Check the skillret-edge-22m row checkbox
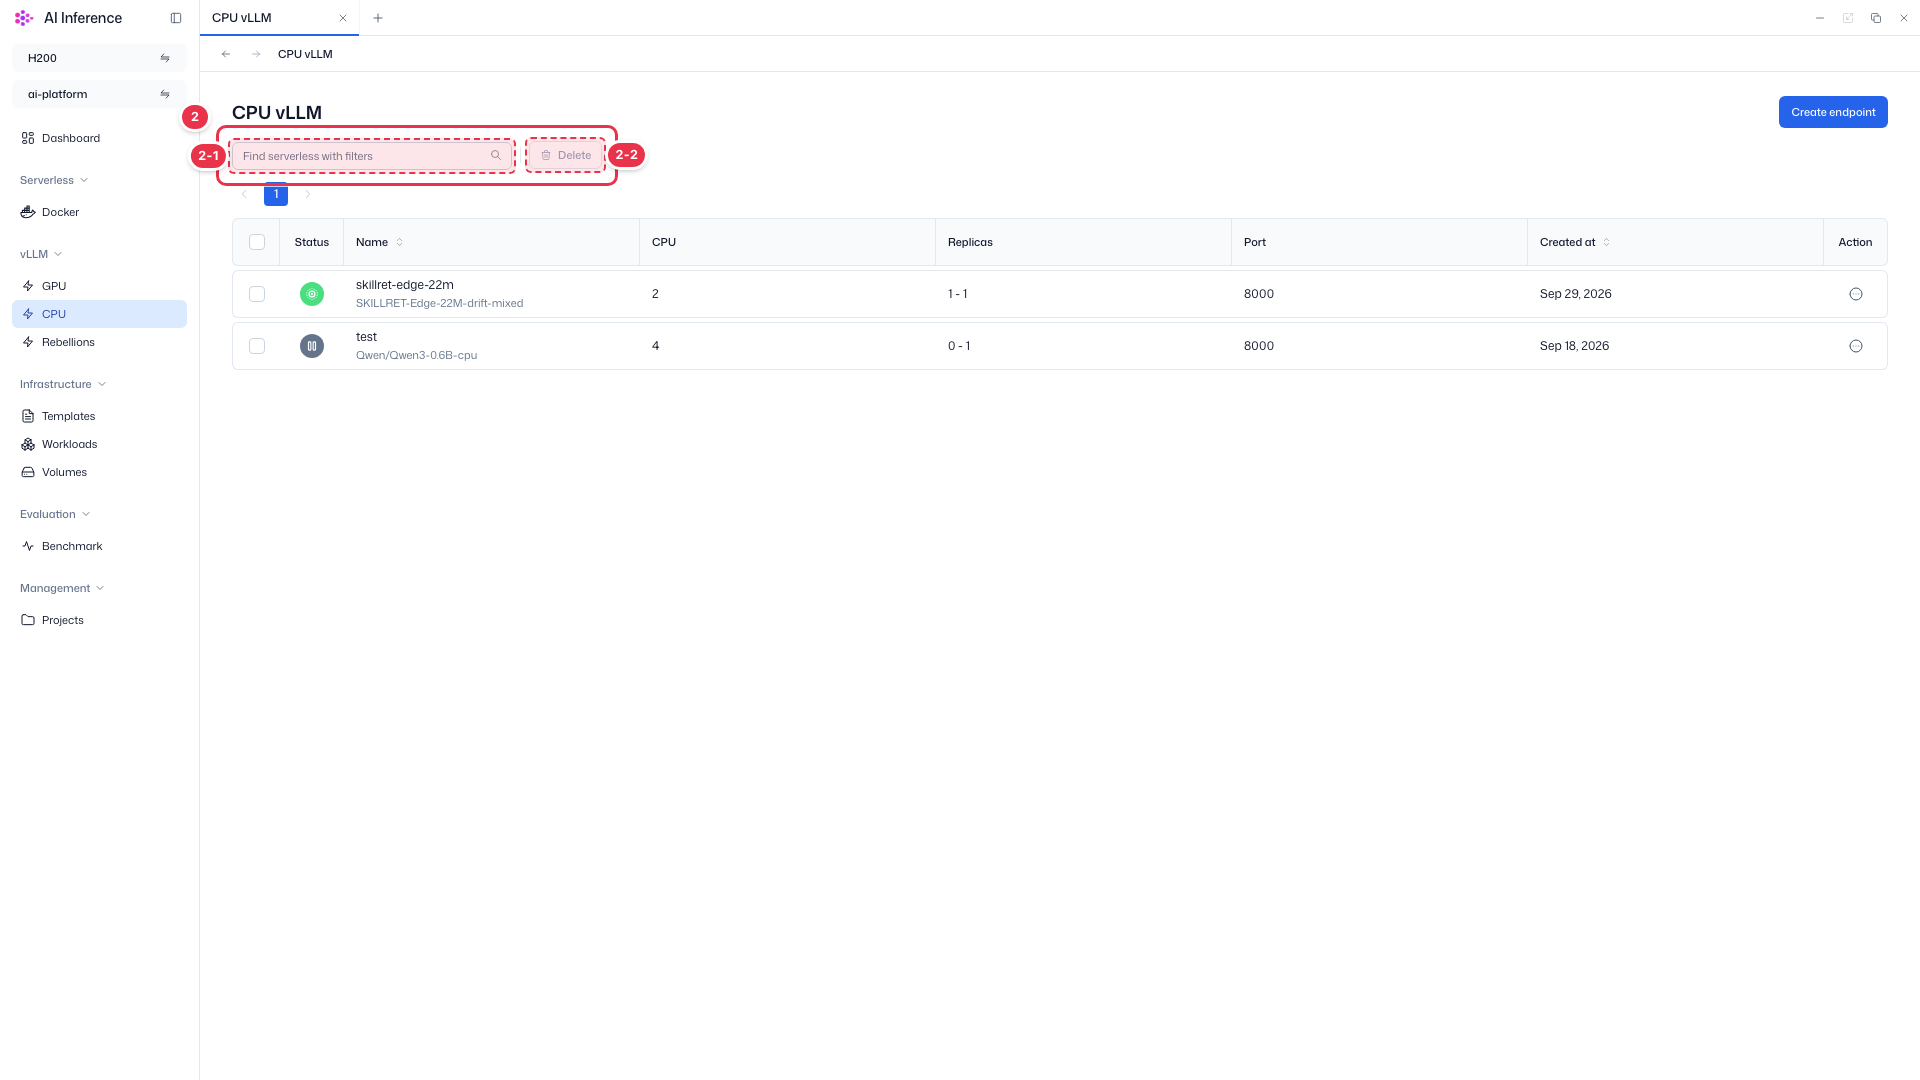Screen dimensions: 1920x1080 pyautogui.click(x=257, y=294)
